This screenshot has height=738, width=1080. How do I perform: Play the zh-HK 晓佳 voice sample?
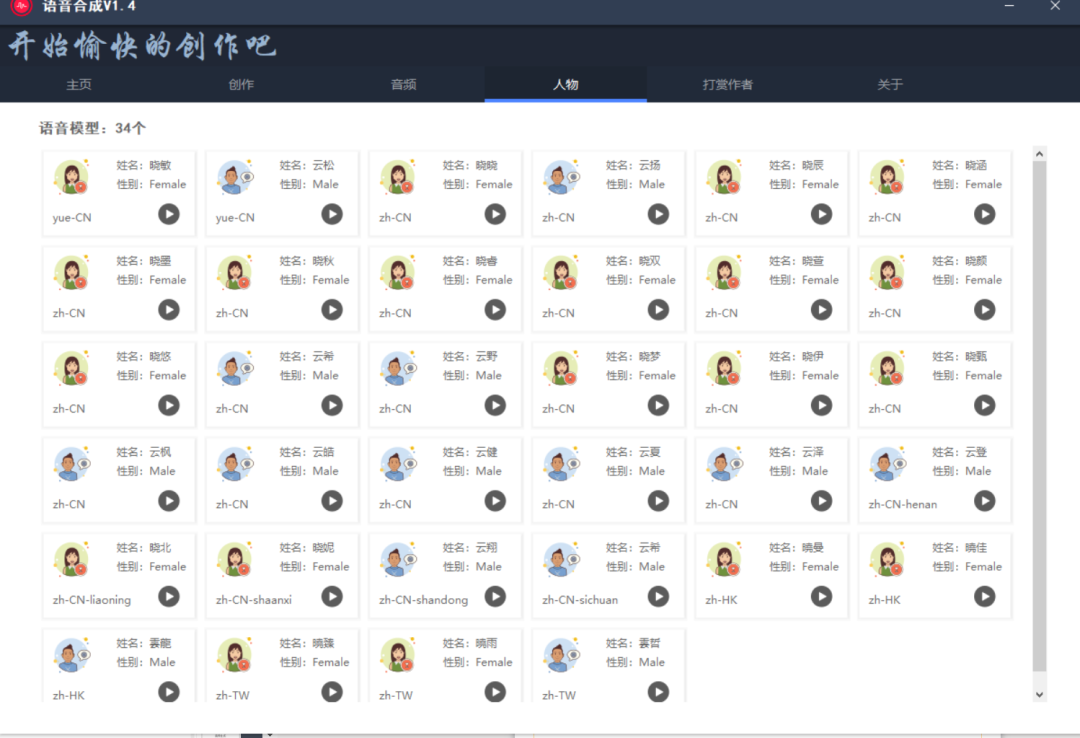click(984, 597)
